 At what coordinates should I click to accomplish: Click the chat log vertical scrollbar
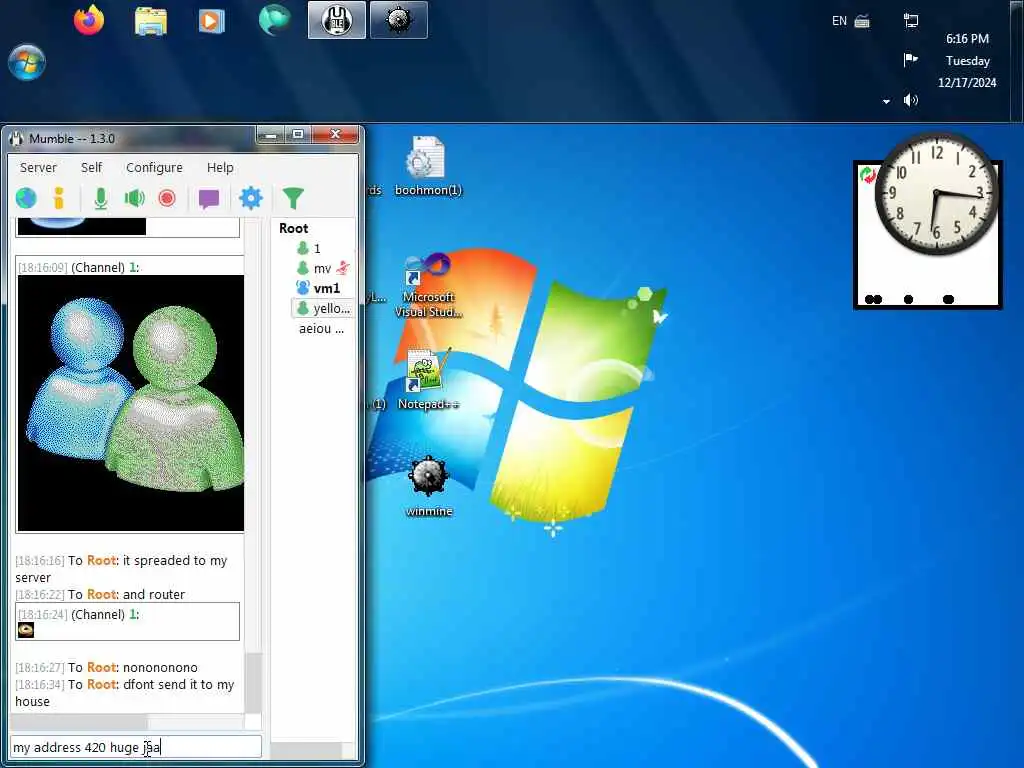[x=253, y=681]
